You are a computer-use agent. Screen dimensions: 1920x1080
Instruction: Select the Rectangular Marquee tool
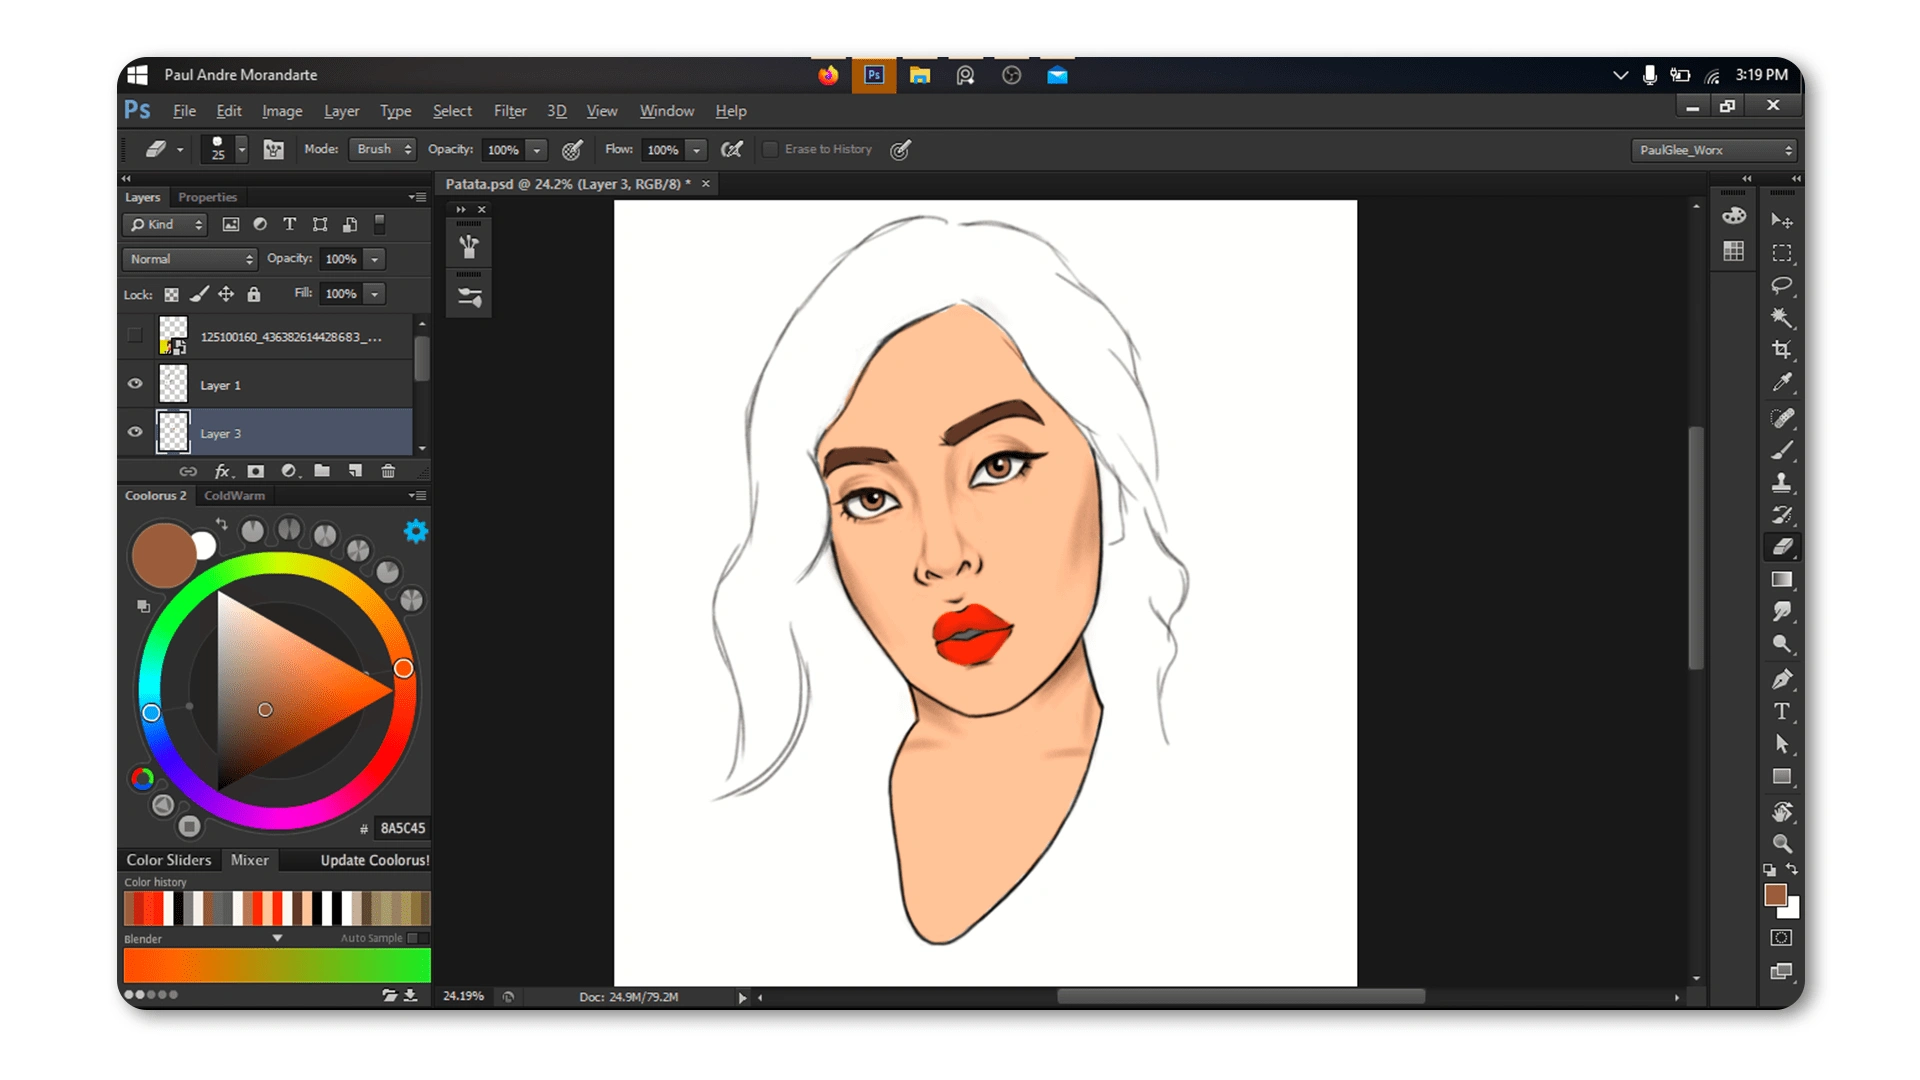coord(1781,253)
